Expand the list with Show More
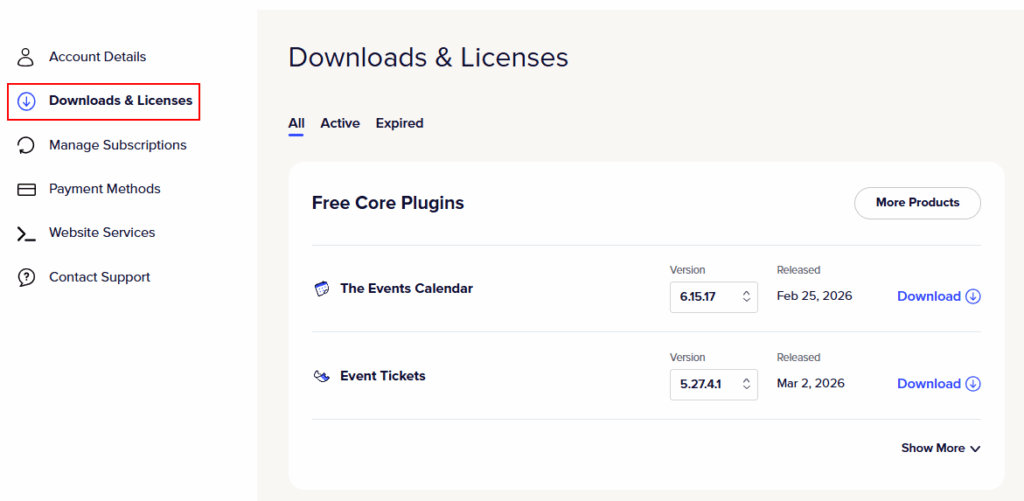1024x501 pixels. [940, 448]
